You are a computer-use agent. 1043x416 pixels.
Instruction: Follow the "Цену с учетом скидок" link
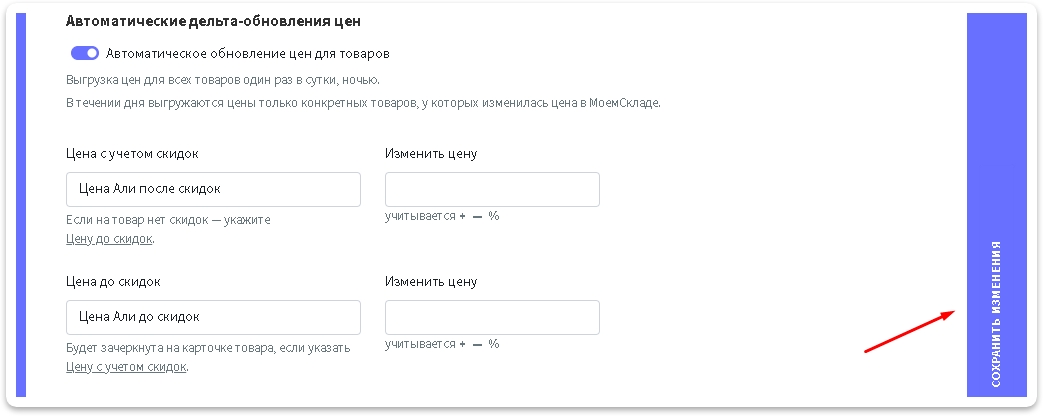click(x=126, y=367)
